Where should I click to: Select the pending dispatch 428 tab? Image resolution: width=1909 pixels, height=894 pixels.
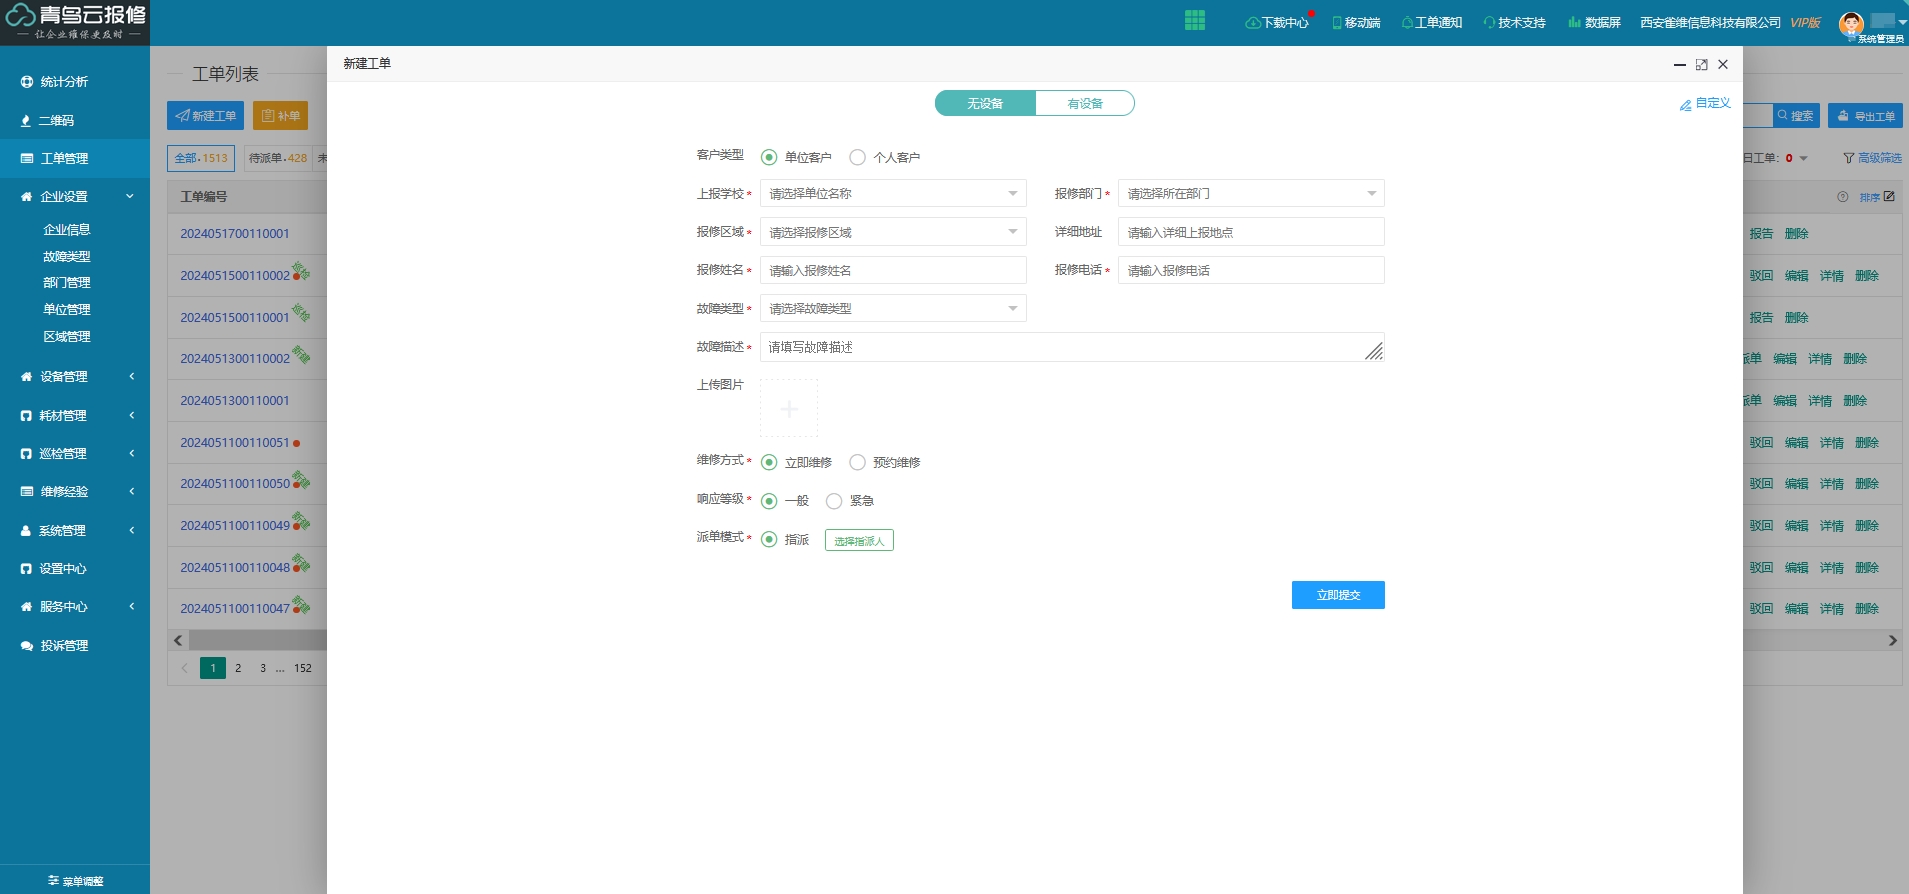[x=278, y=158]
